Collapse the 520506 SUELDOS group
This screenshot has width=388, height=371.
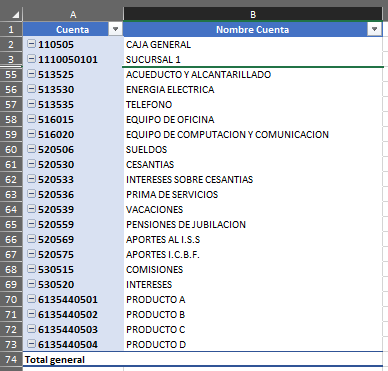tap(31, 149)
